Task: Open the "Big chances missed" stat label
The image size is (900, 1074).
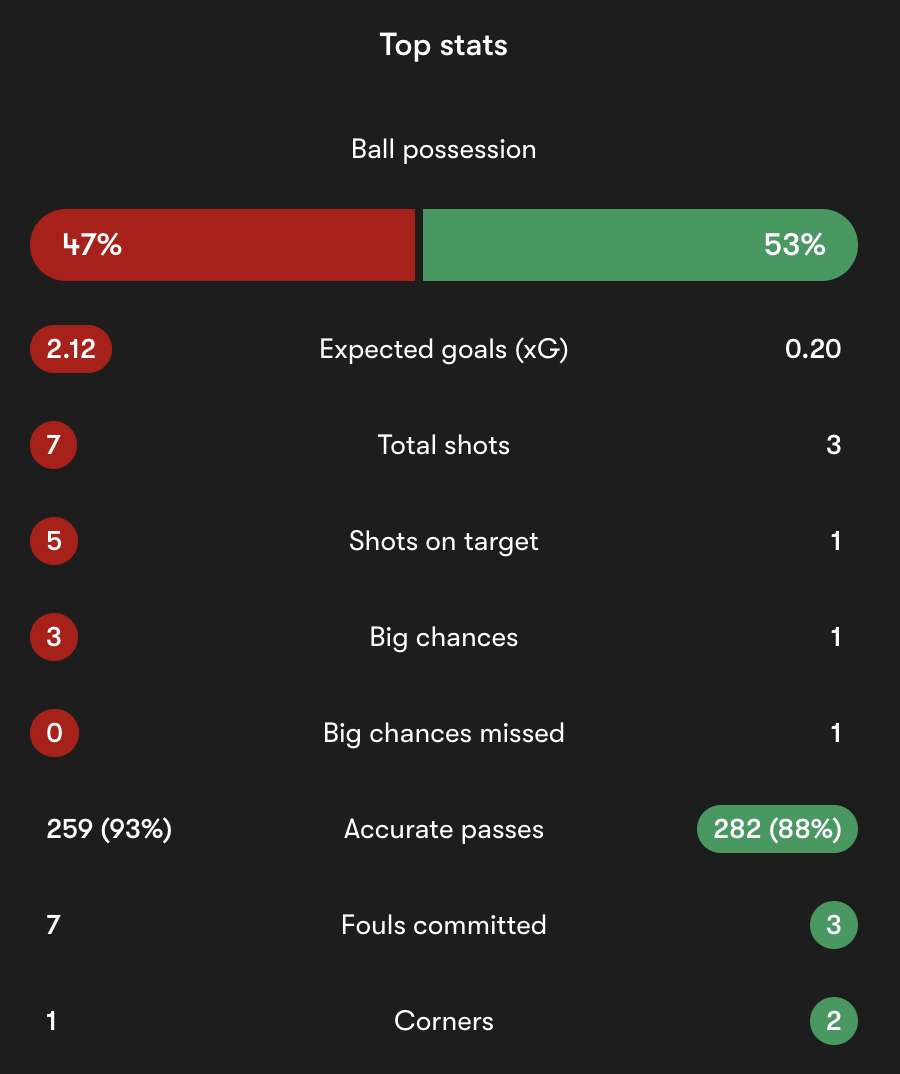Action: (444, 733)
